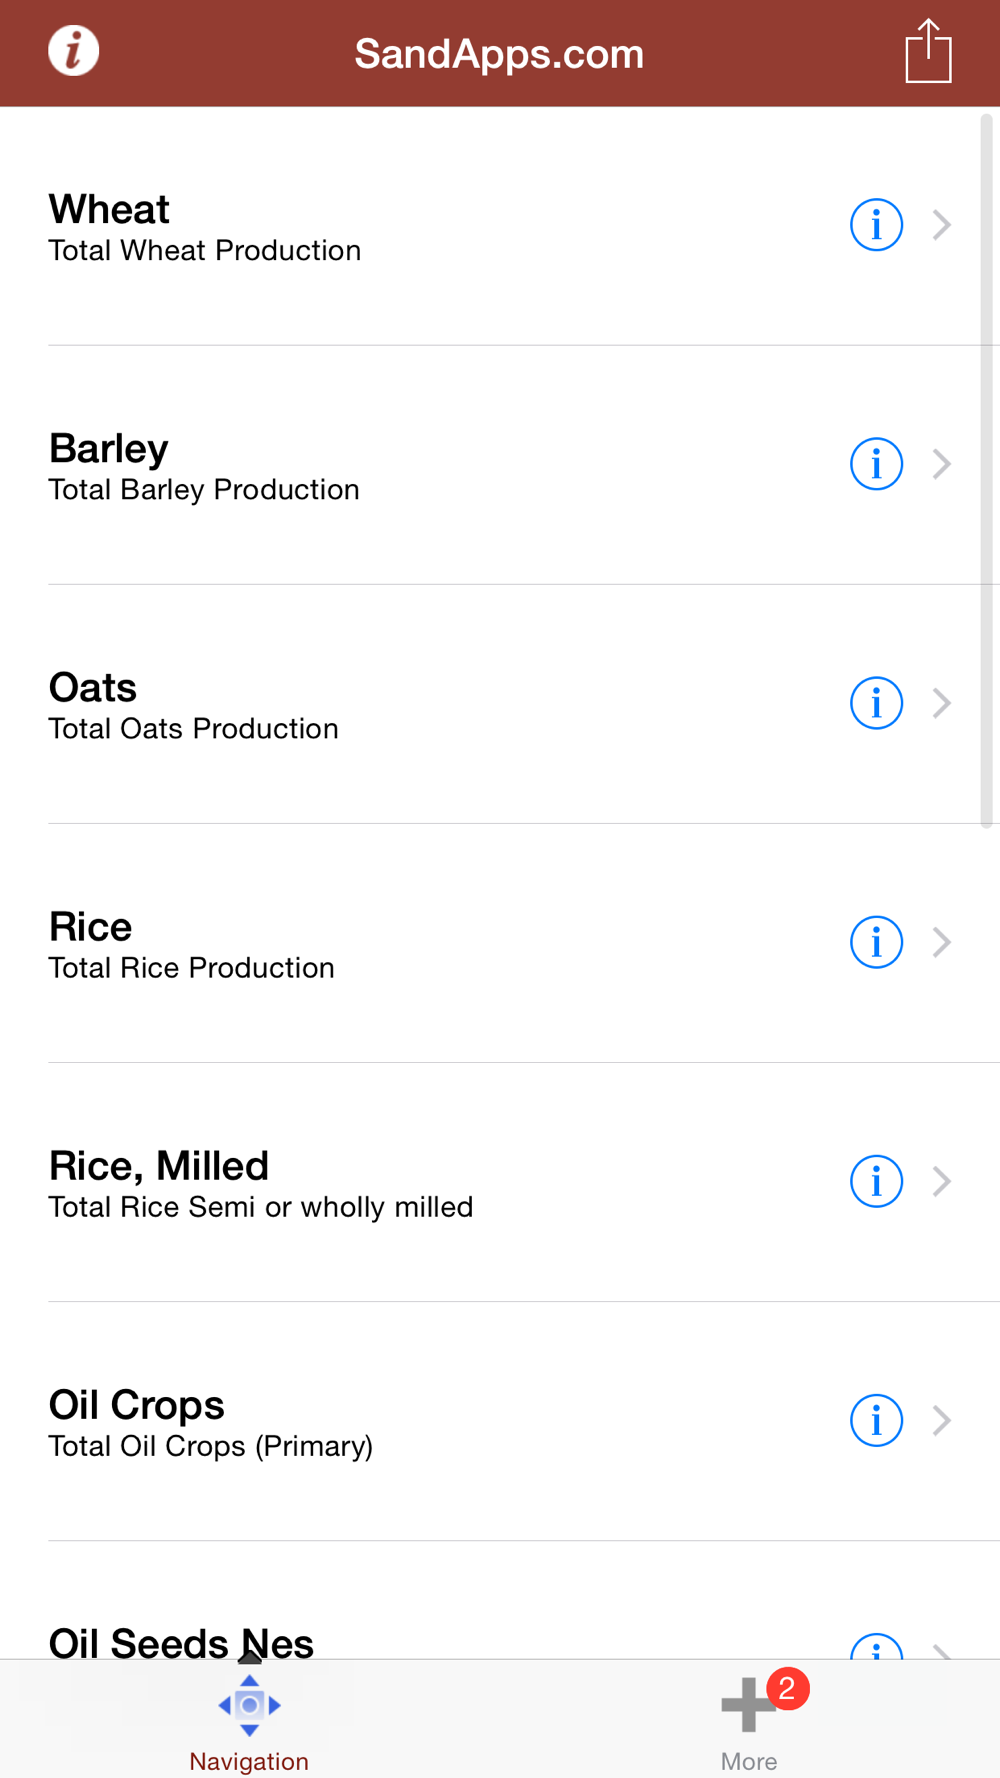Click the vertical scrollbar on the list
Image resolution: width=1000 pixels, height=1778 pixels.
[986, 470]
